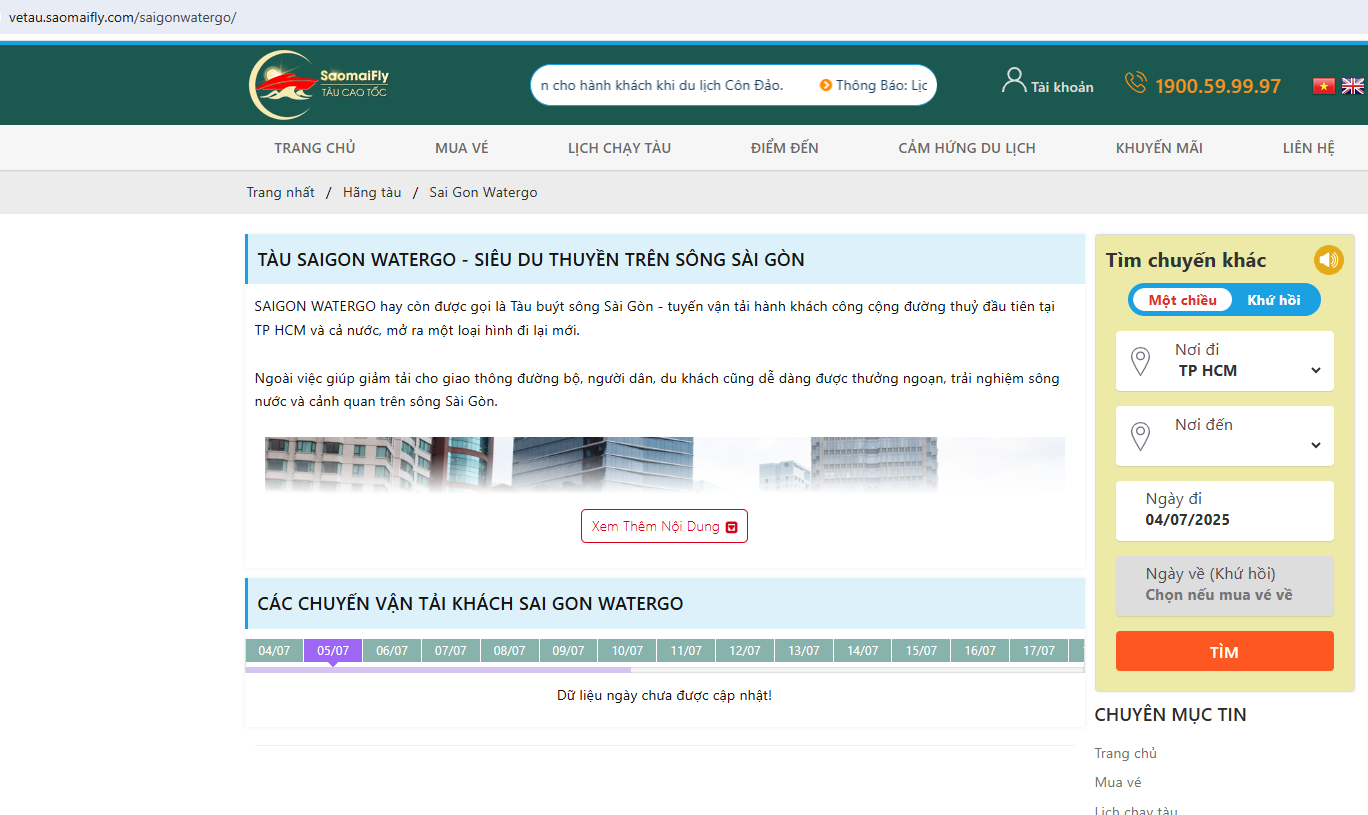
Task: Click Sai Gon Watergo breadcrumb
Action: [x=483, y=192]
